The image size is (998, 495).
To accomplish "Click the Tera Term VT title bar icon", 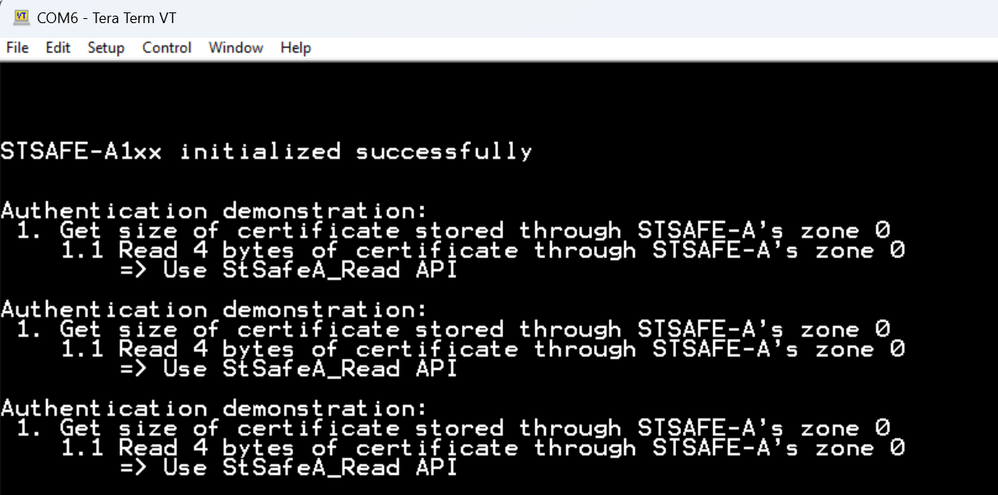I will (x=20, y=18).
